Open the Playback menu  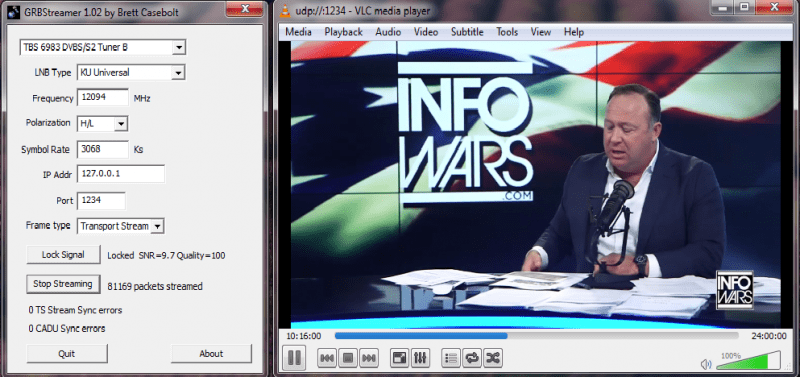click(343, 32)
